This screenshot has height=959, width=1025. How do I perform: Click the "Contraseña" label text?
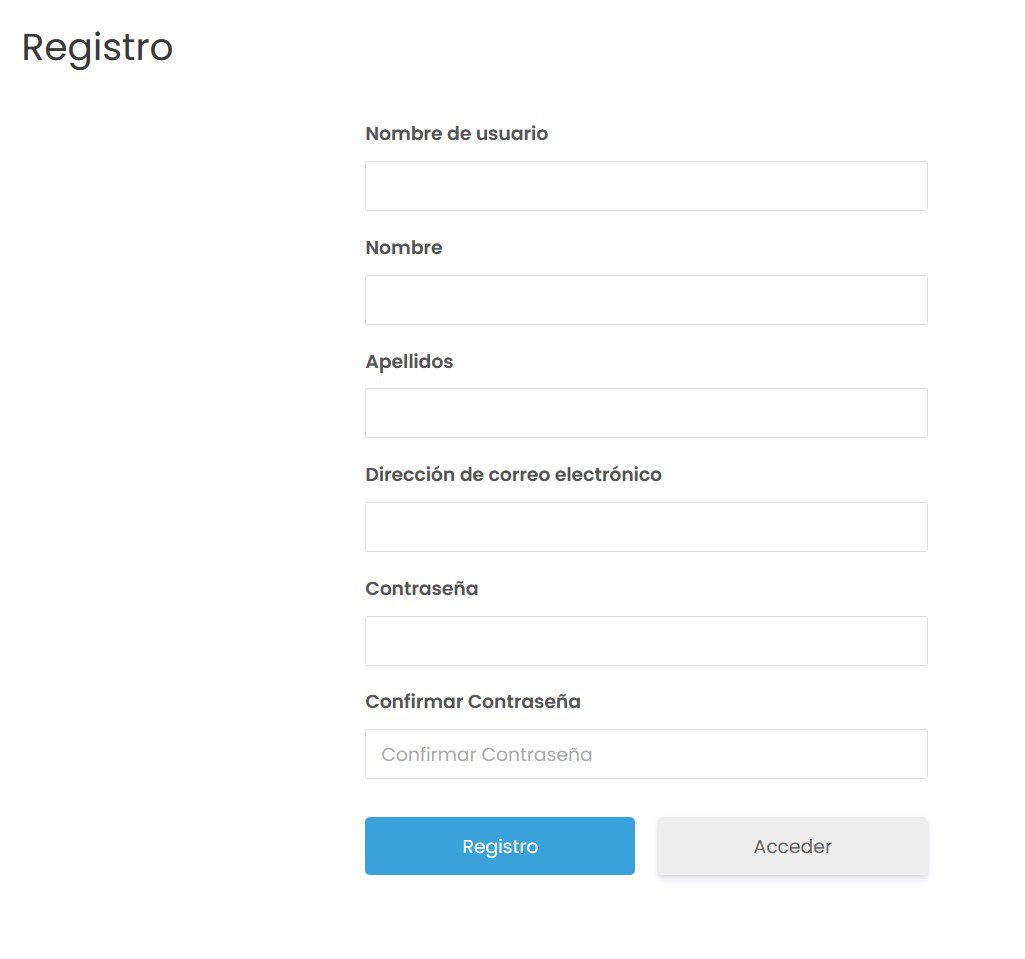click(x=421, y=588)
